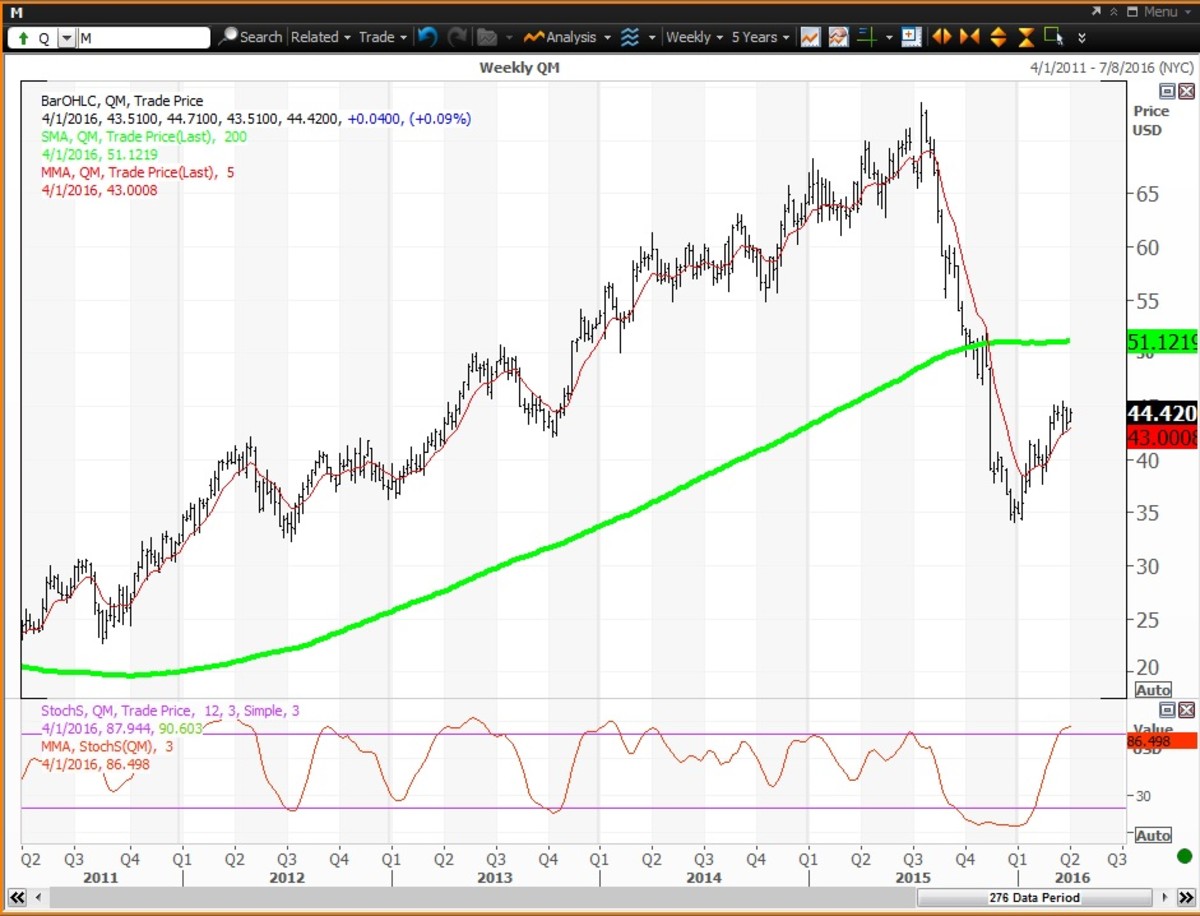The width and height of the screenshot is (1200, 916).
Task: Toggle Auto scaling on the price axis
Action: pyautogui.click(x=1153, y=690)
